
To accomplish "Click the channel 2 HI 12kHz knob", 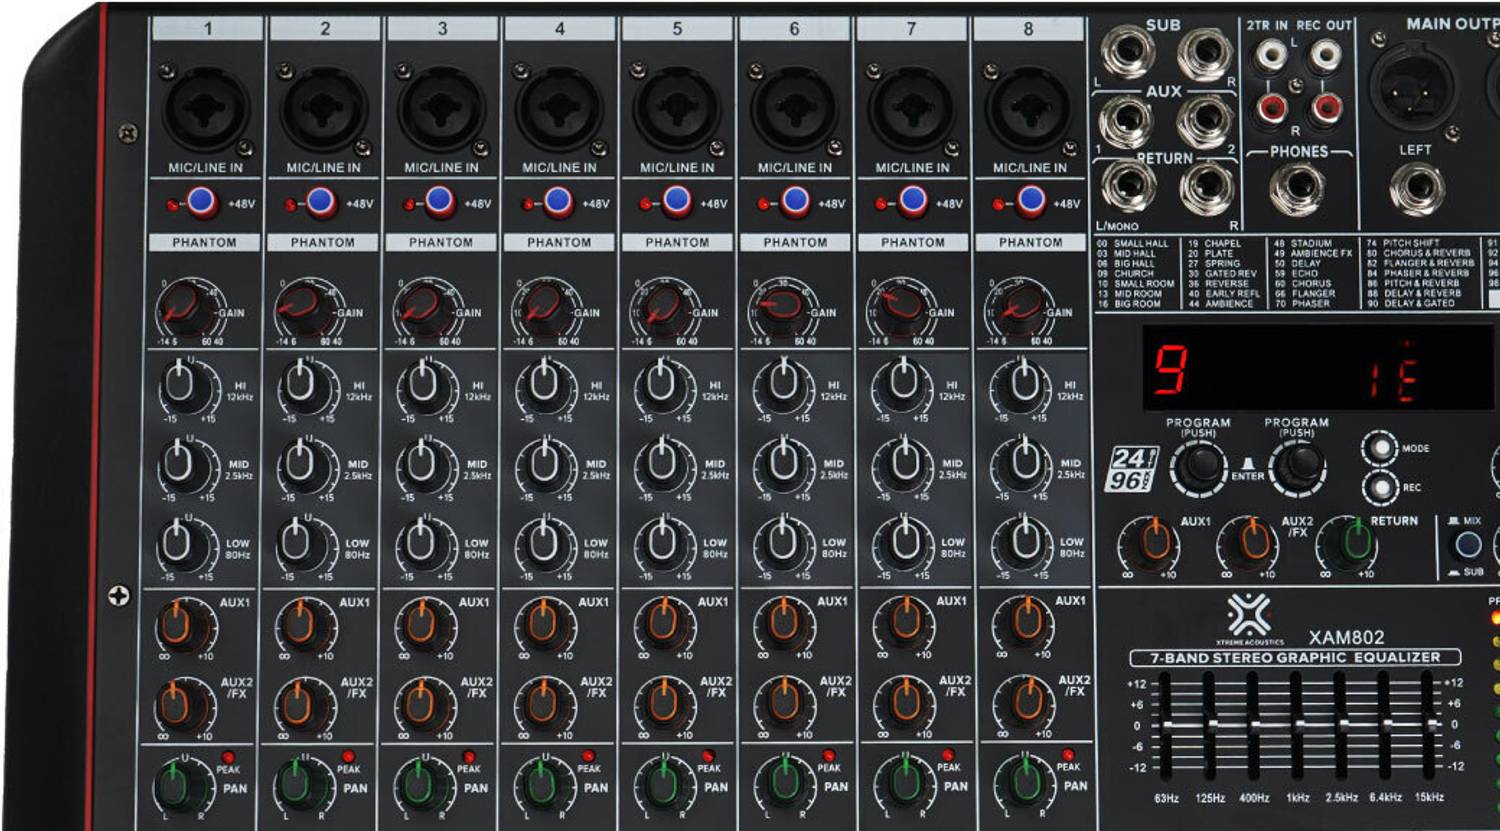I will tap(301, 385).
